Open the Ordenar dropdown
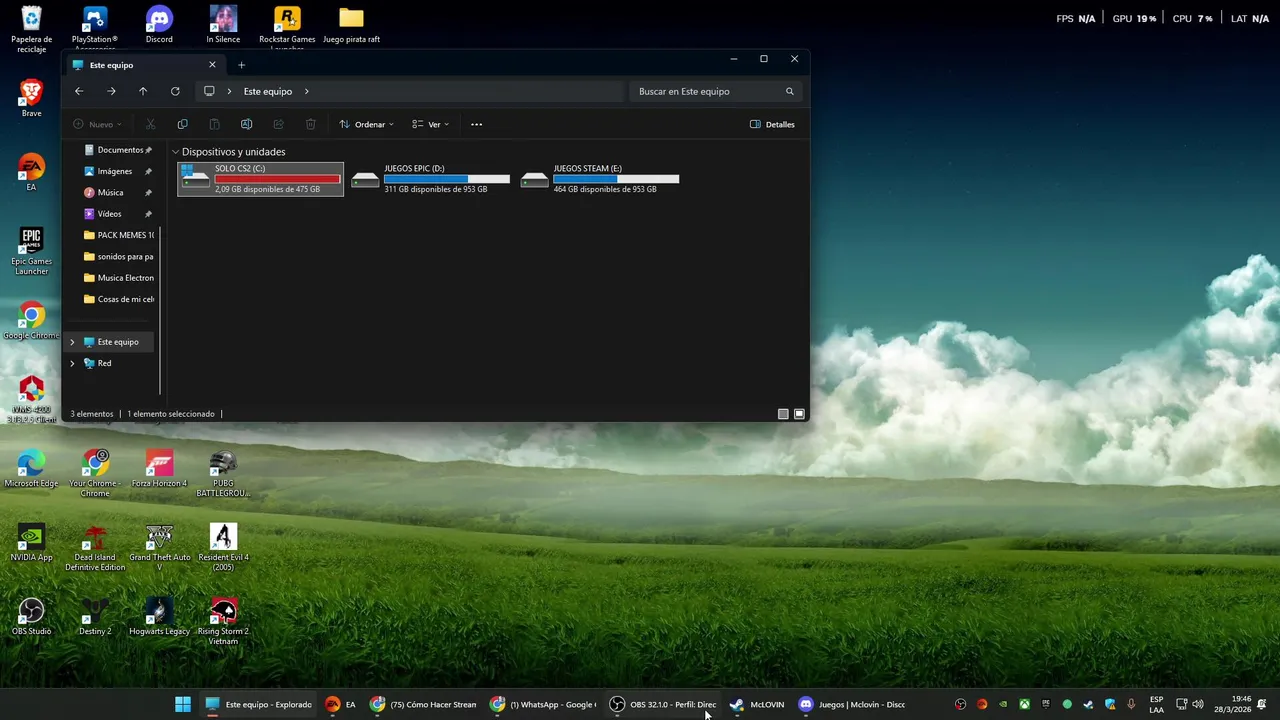Viewport: 1280px width, 720px height. click(366, 124)
